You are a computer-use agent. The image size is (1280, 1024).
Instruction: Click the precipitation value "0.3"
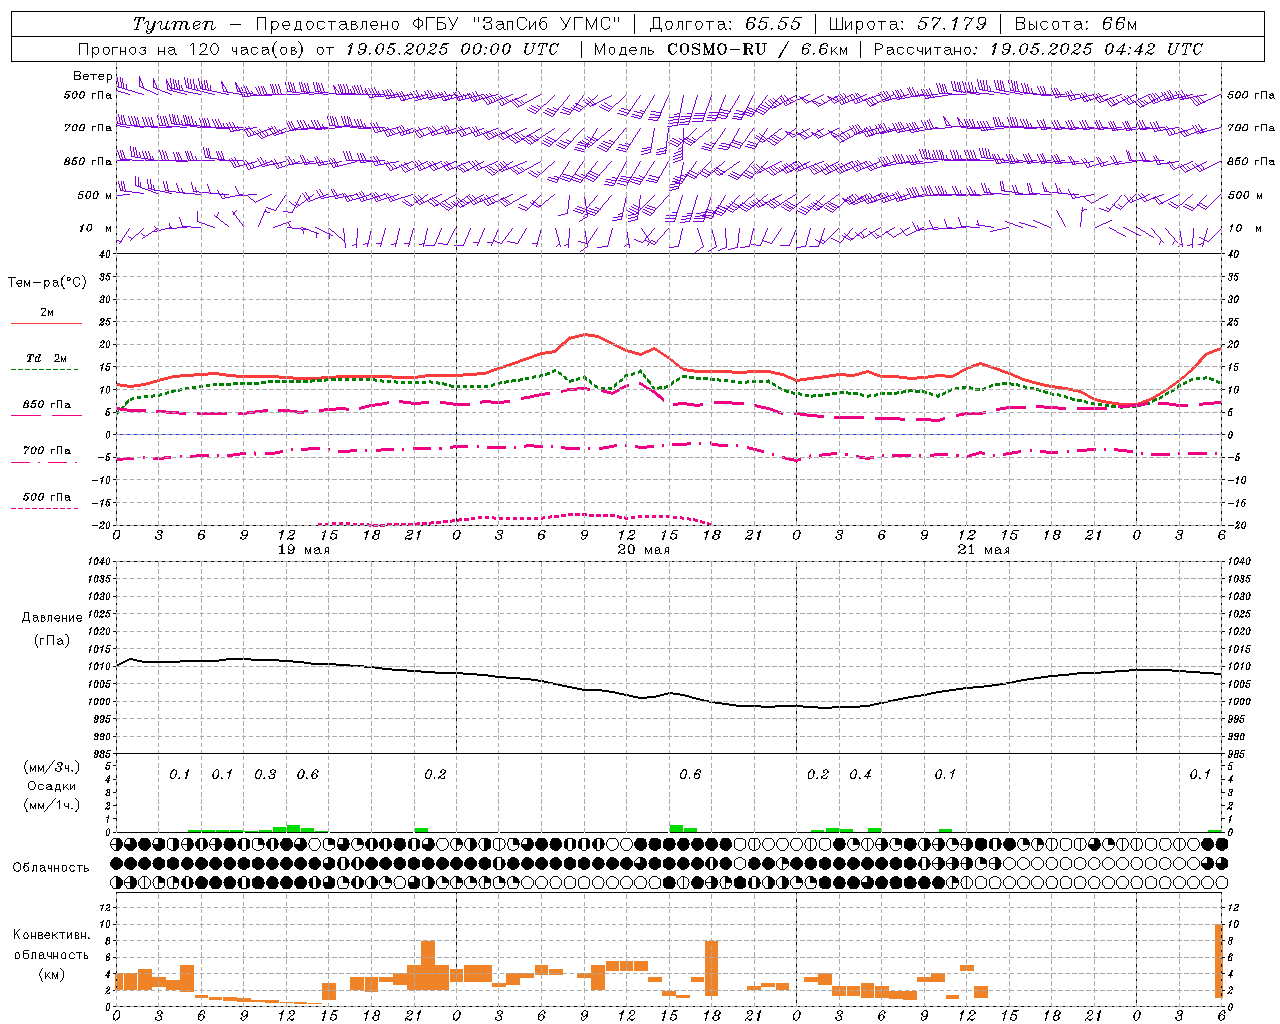[265, 775]
